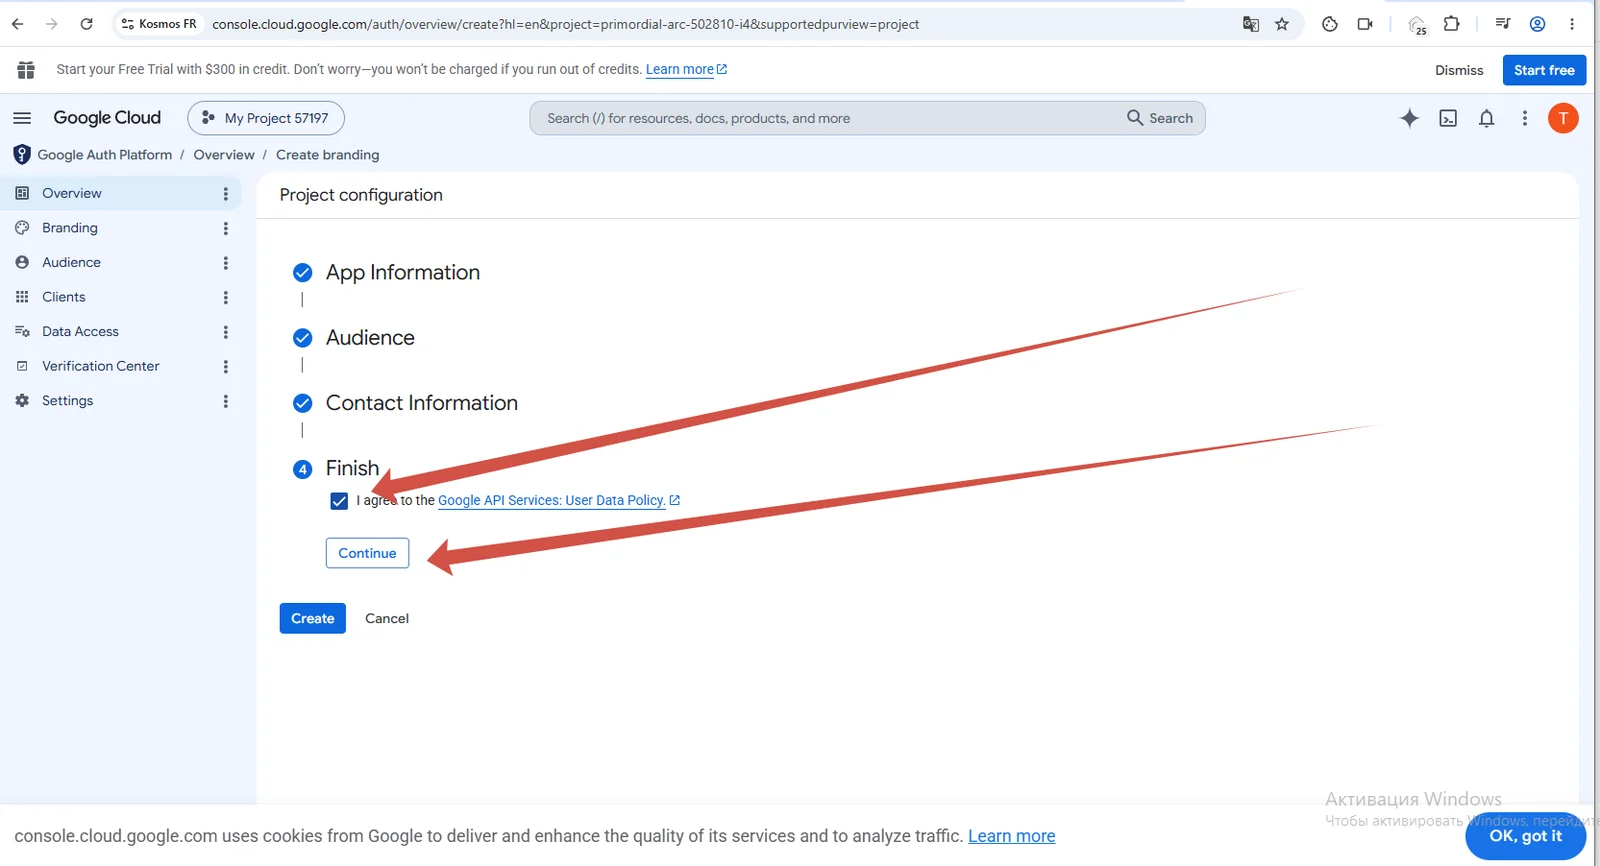
Task: Open Overview item options menu
Action: tap(226, 194)
